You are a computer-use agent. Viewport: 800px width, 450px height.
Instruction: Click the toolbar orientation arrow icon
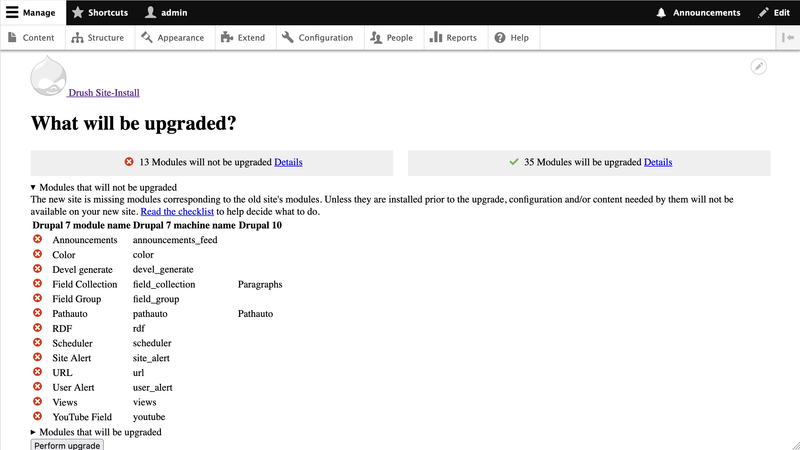pyautogui.click(x=788, y=38)
